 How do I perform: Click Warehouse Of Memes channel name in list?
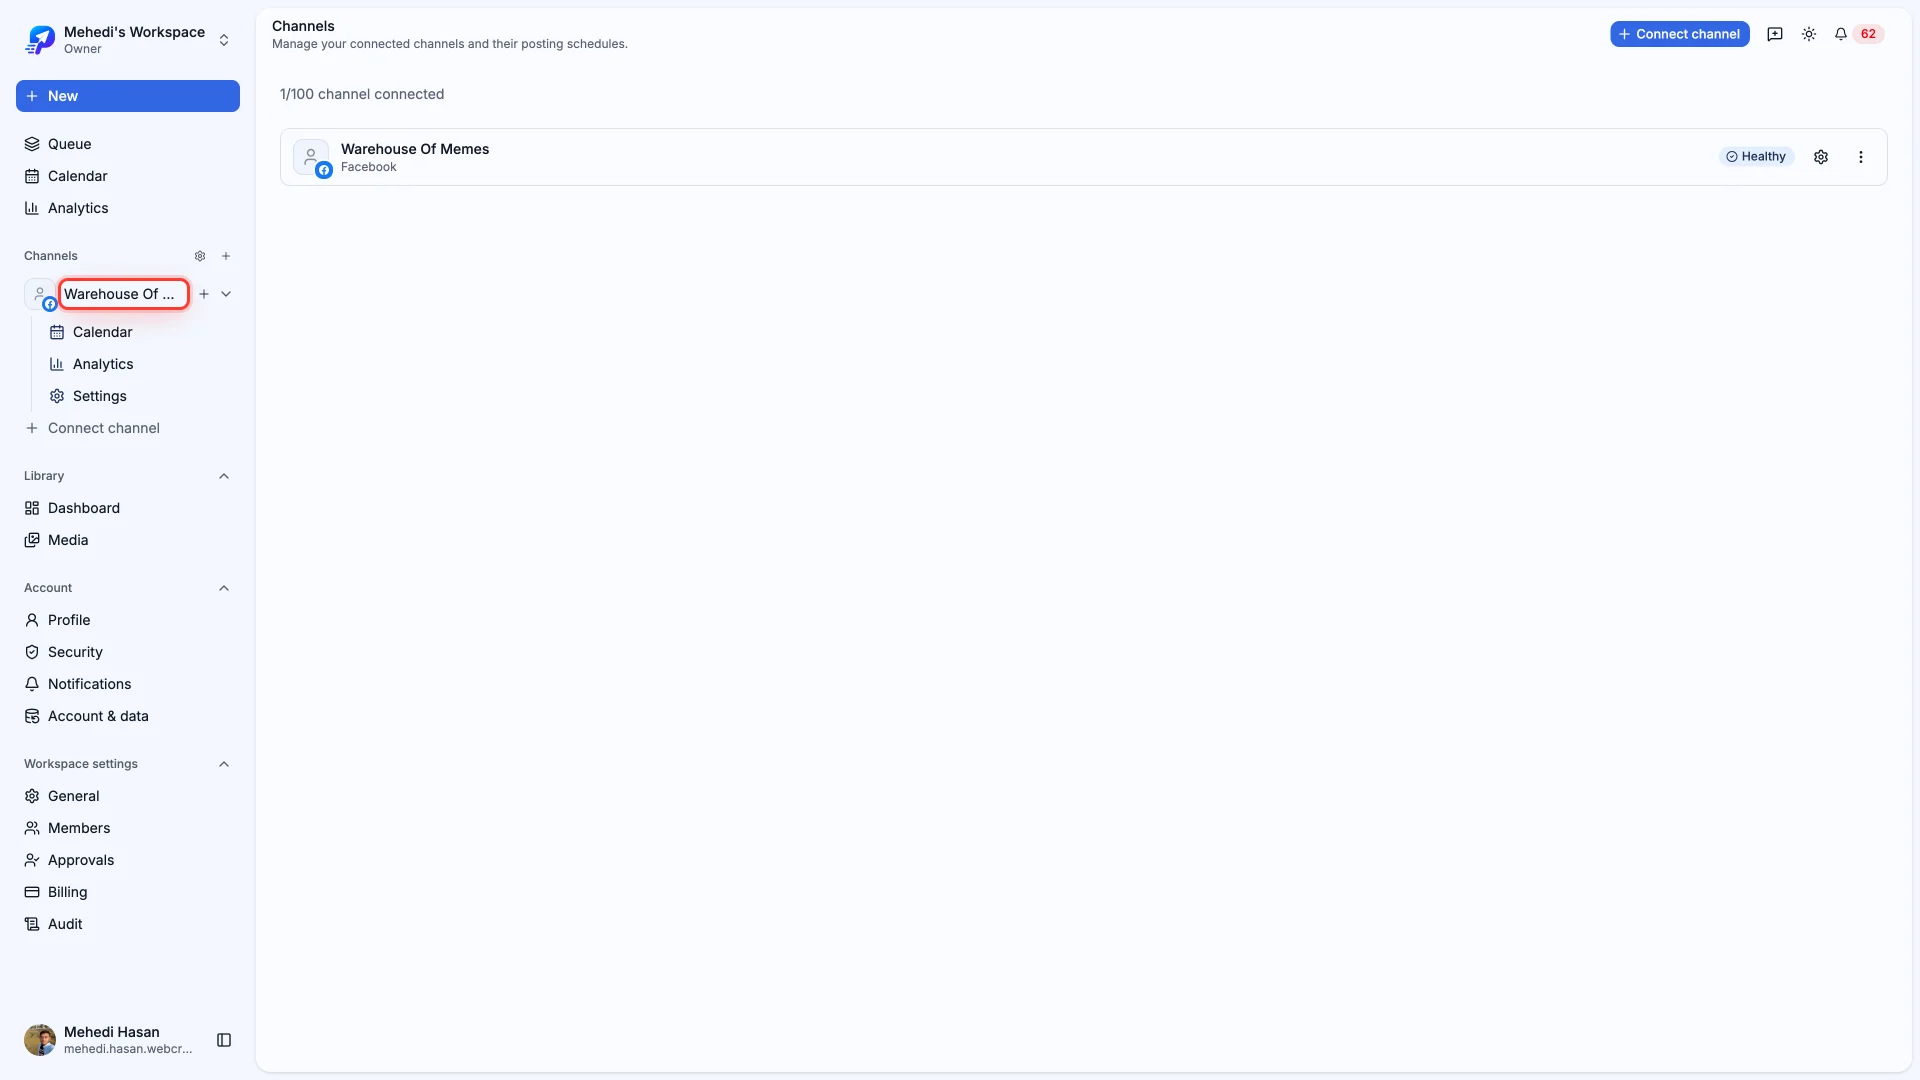tap(415, 149)
